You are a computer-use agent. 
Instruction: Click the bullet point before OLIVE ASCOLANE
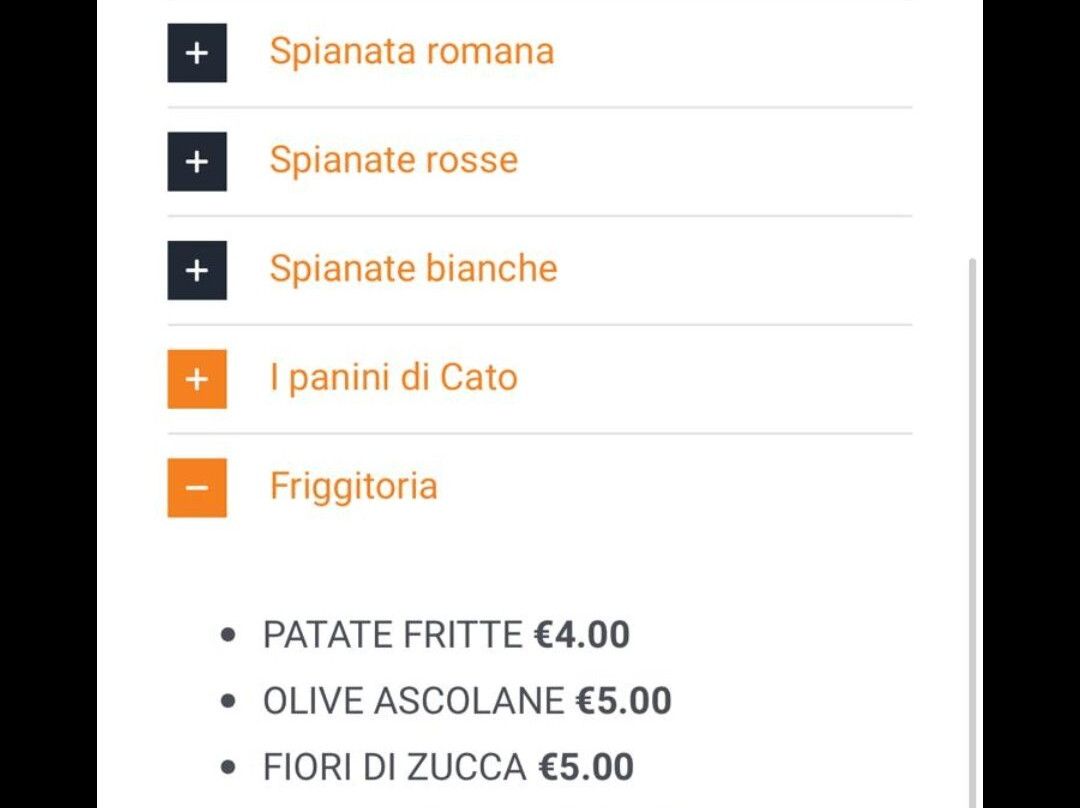229,702
